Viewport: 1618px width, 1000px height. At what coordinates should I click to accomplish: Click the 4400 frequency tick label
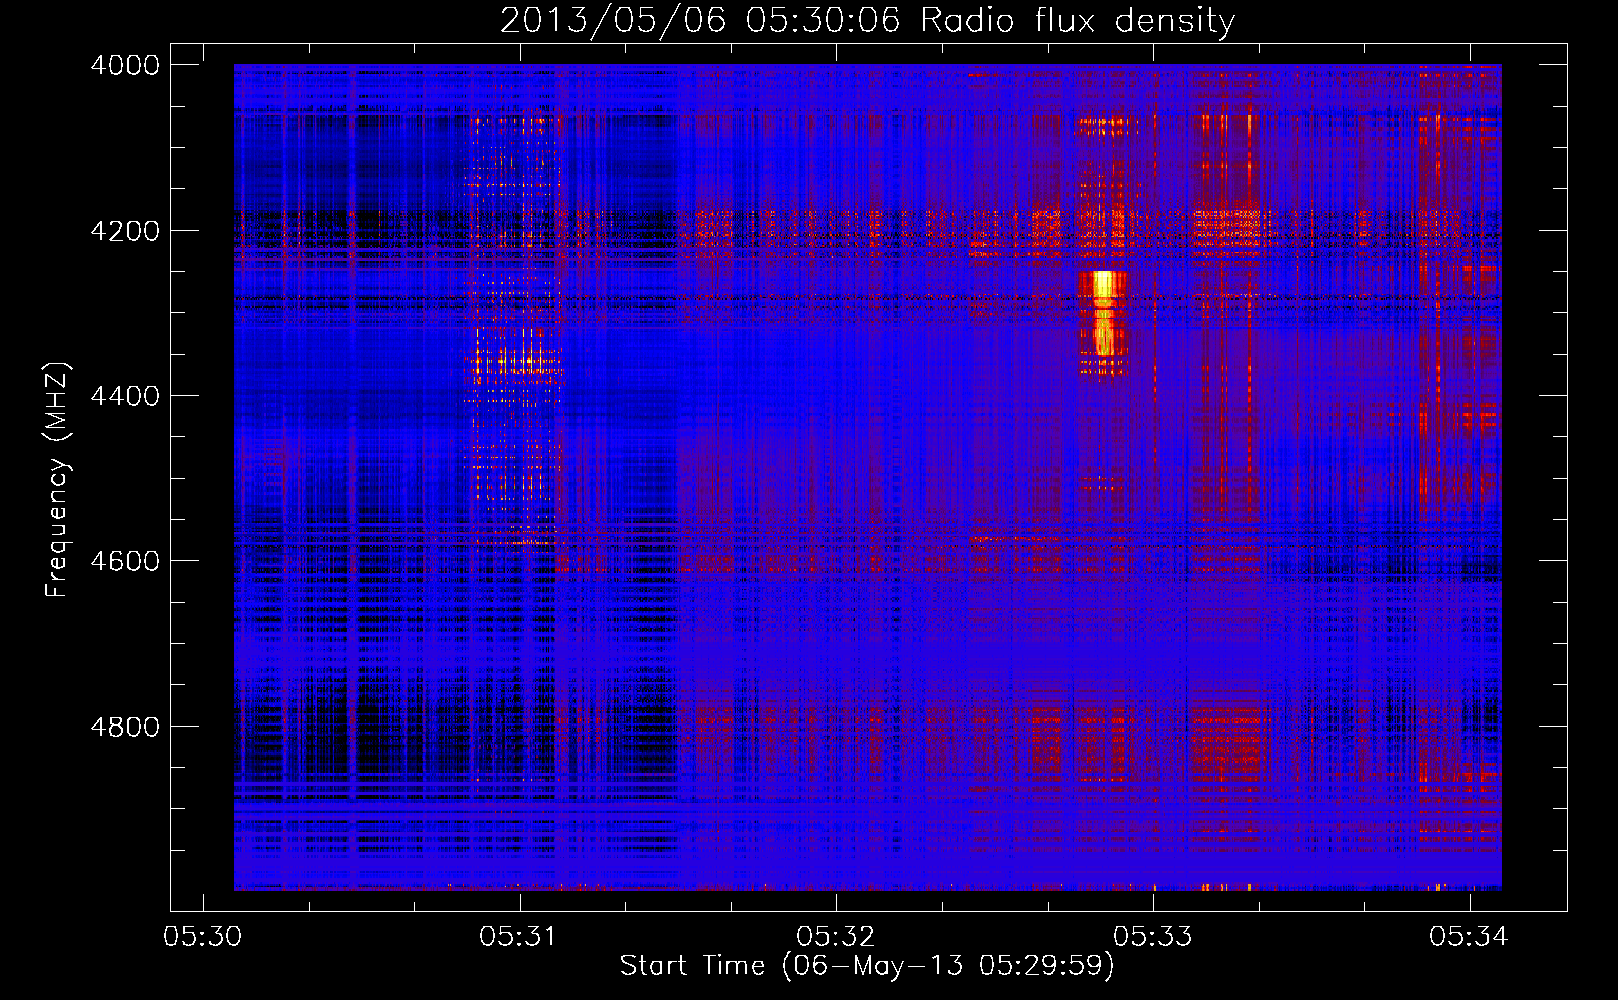coord(125,396)
